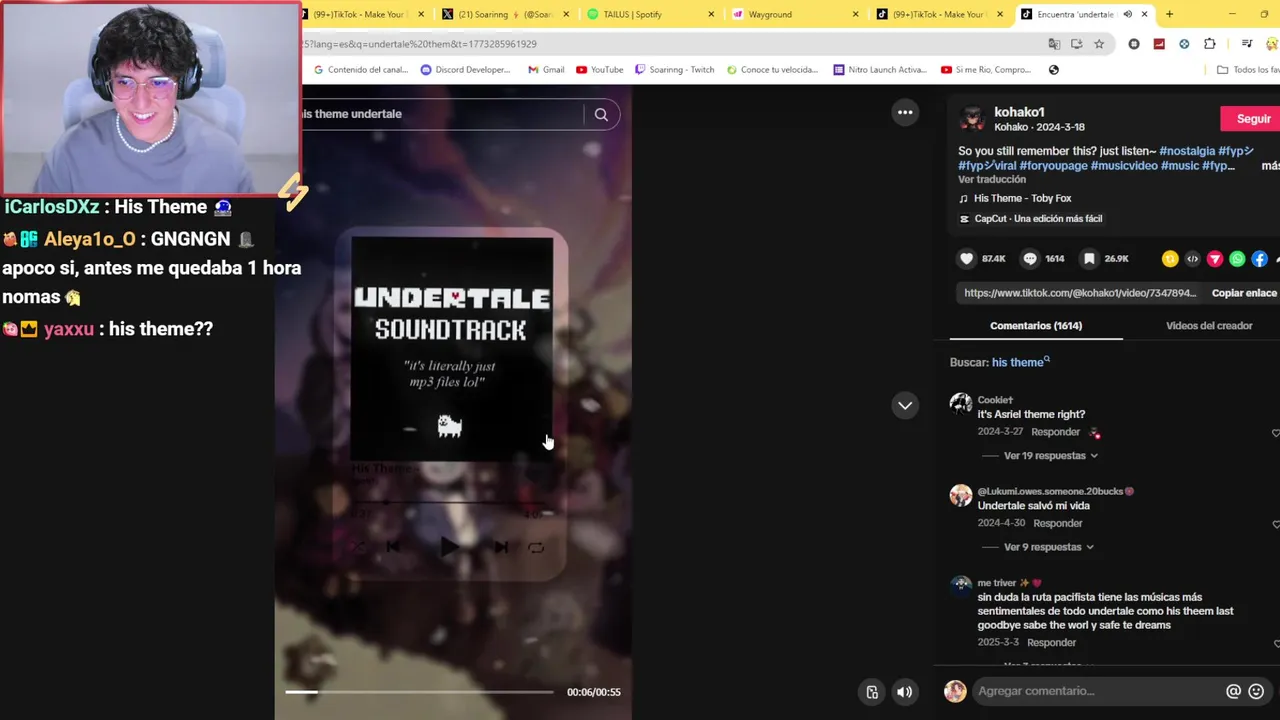Expand 'Ver 9 respuestas' replies
Image resolution: width=1280 pixels, height=720 pixels.
[x=1049, y=547]
